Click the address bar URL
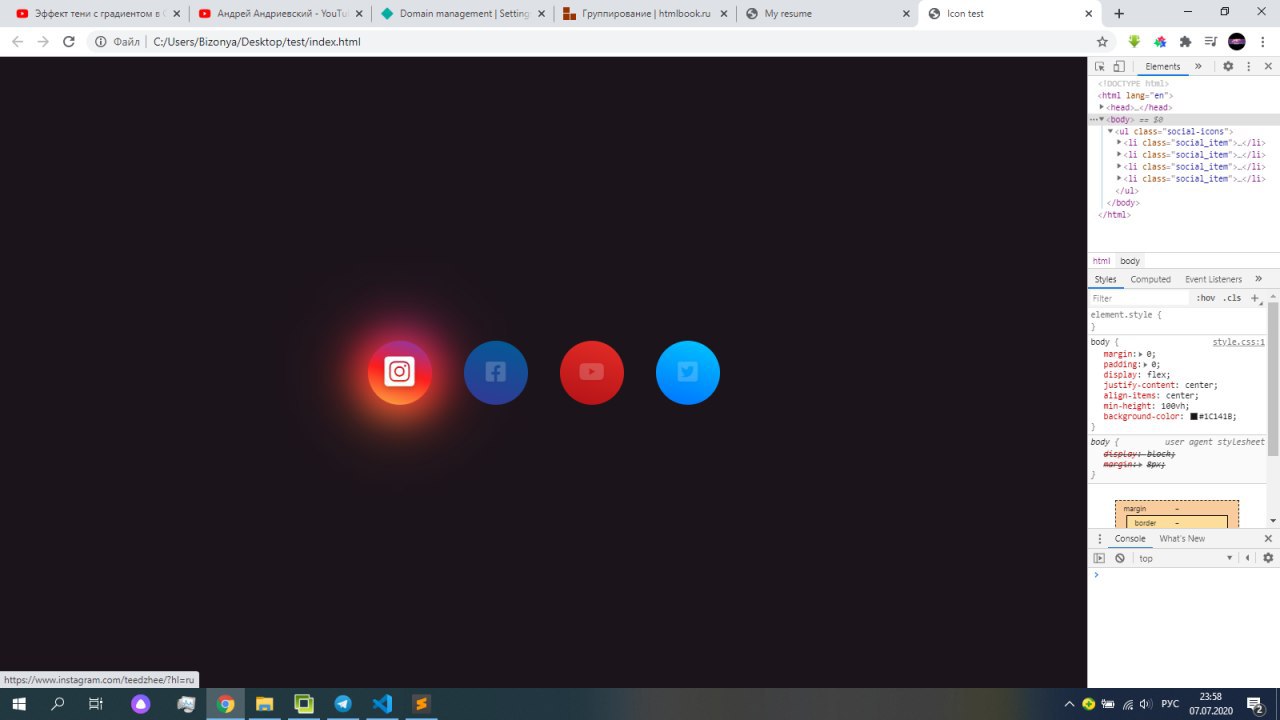The width and height of the screenshot is (1280, 720). [257, 42]
